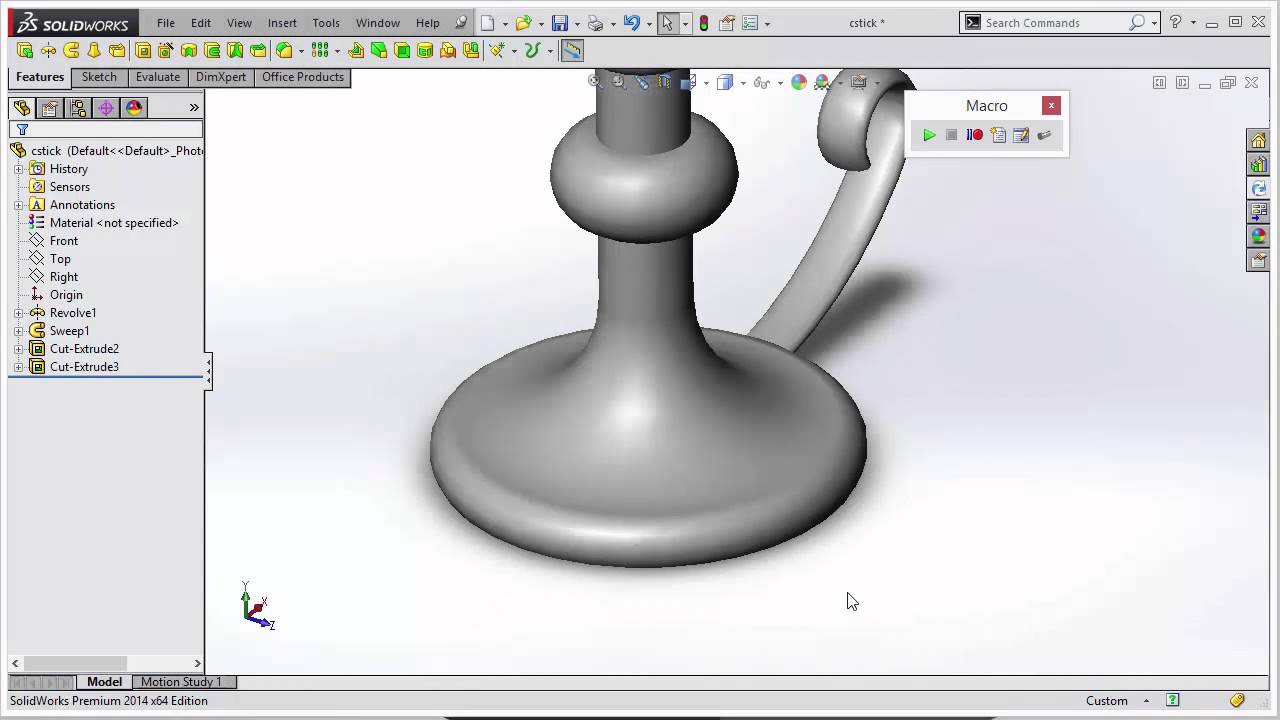Select the Revolved Boss/Base tool

(48, 50)
